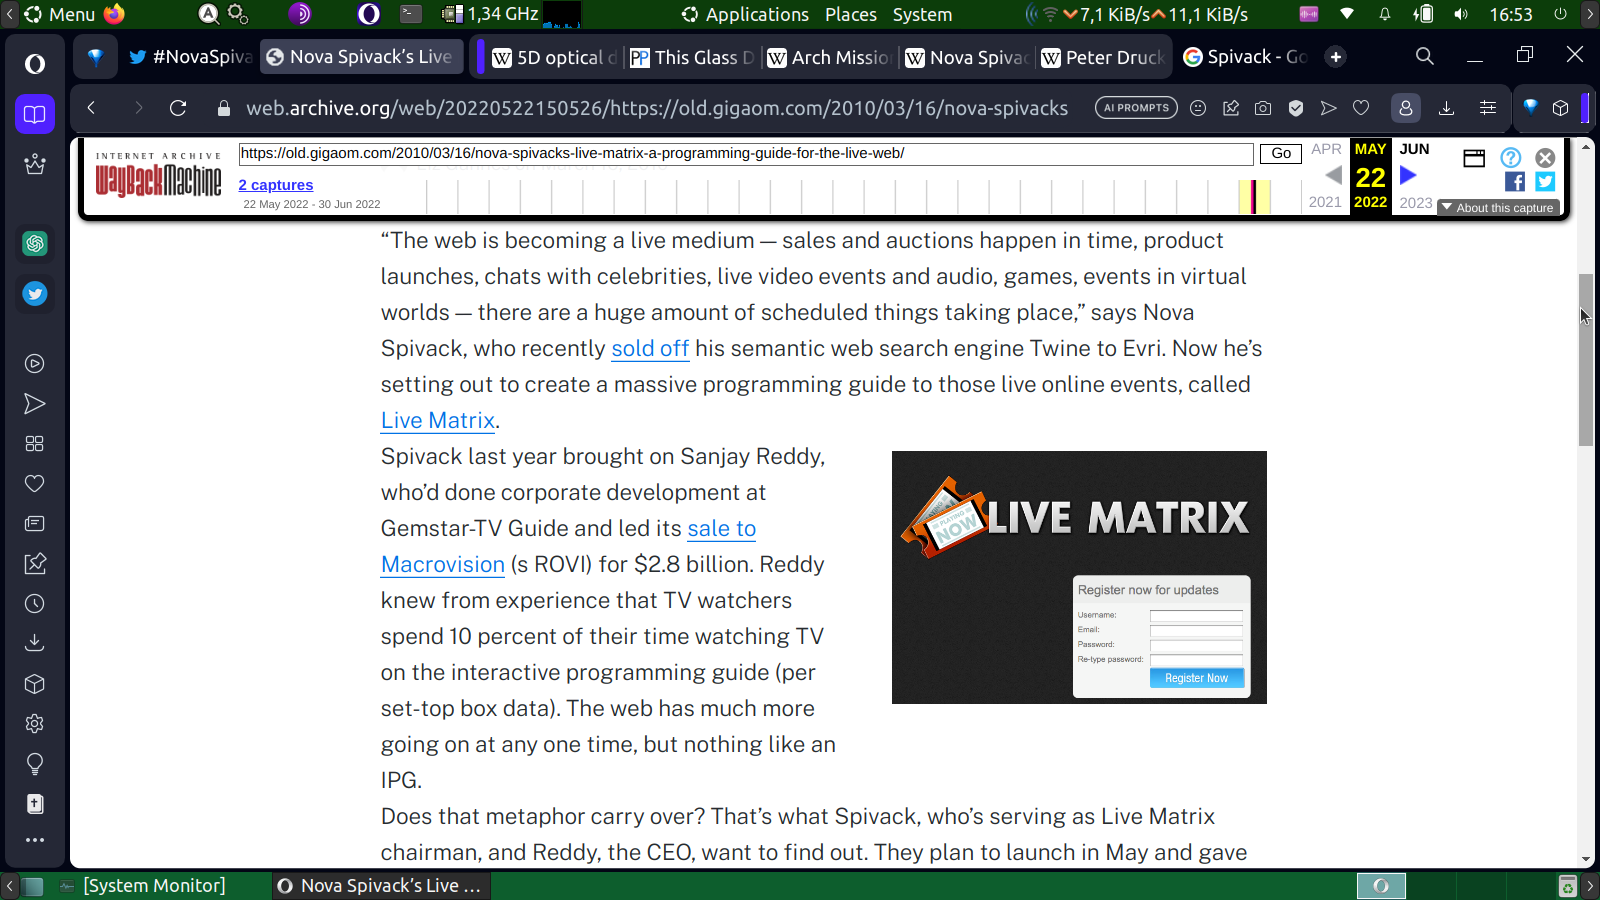
Task: Open Downloads from the sidebar
Action: point(35,643)
